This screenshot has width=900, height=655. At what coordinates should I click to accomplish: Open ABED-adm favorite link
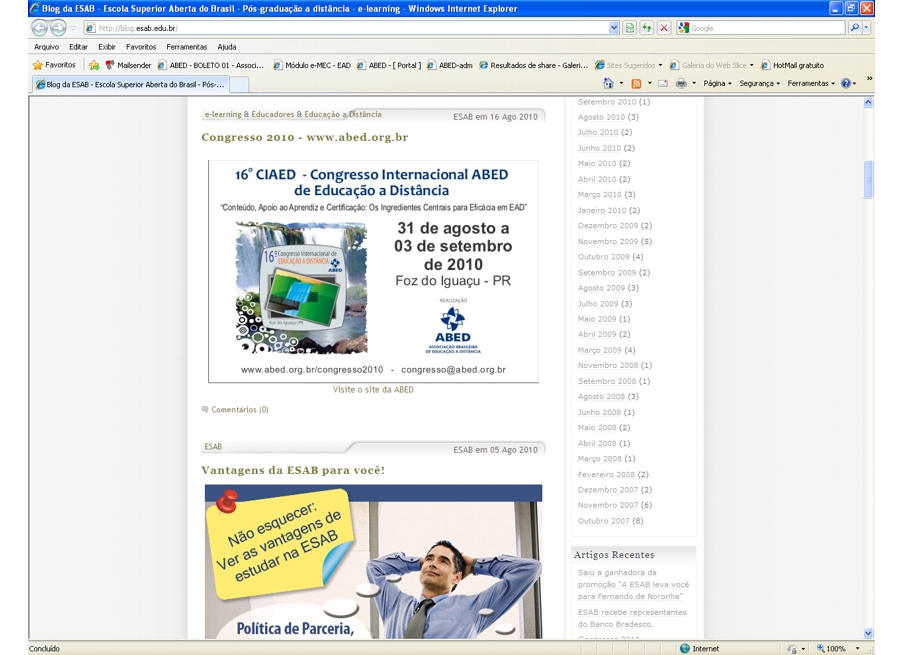pyautogui.click(x=449, y=65)
